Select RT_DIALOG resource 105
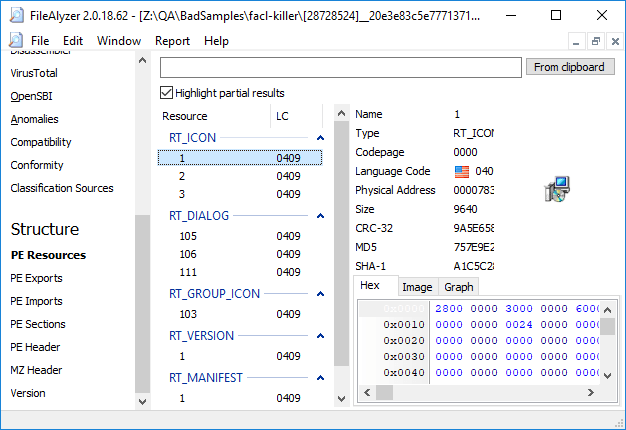Image resolution: width=626 pixels, height=430 pixels. [x=240, y=236]
